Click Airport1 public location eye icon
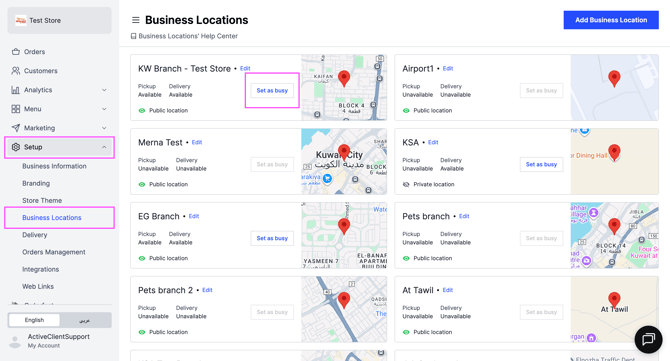This screenshot has height=361, width=670. [406, 111]
